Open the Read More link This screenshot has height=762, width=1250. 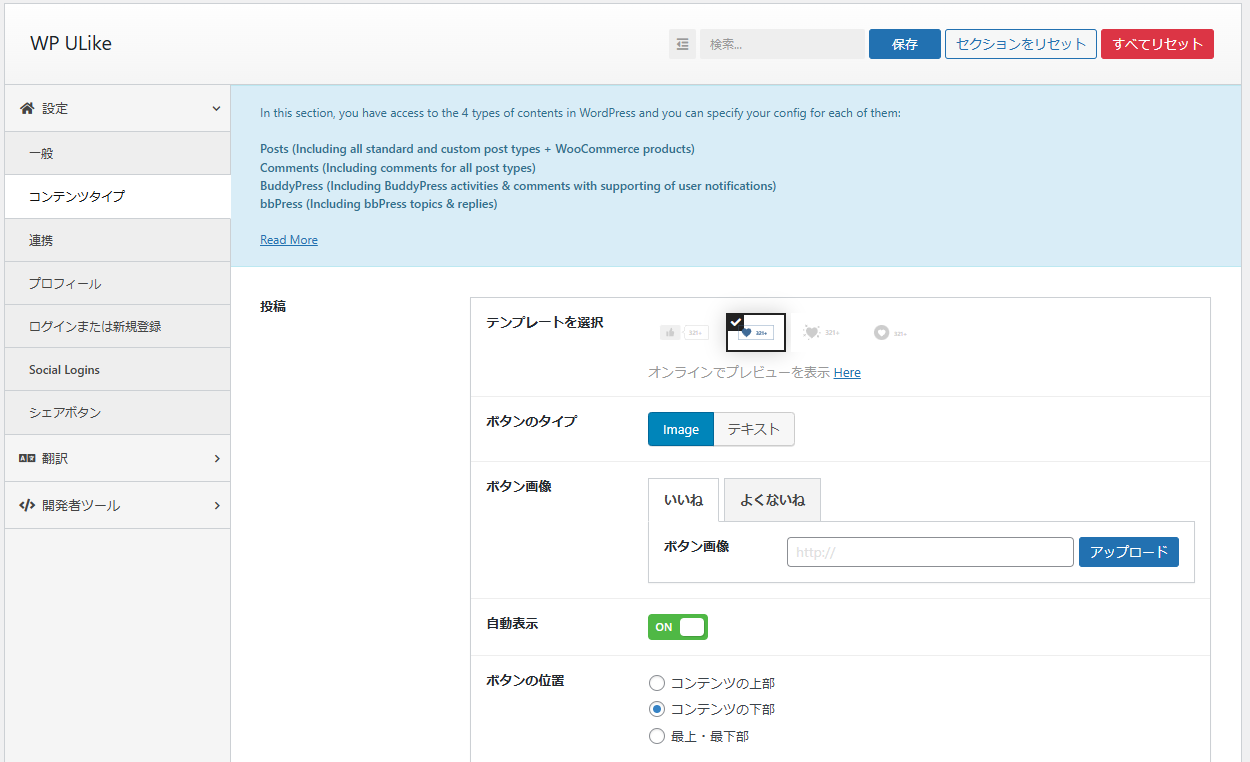click(x=288, y=239)
